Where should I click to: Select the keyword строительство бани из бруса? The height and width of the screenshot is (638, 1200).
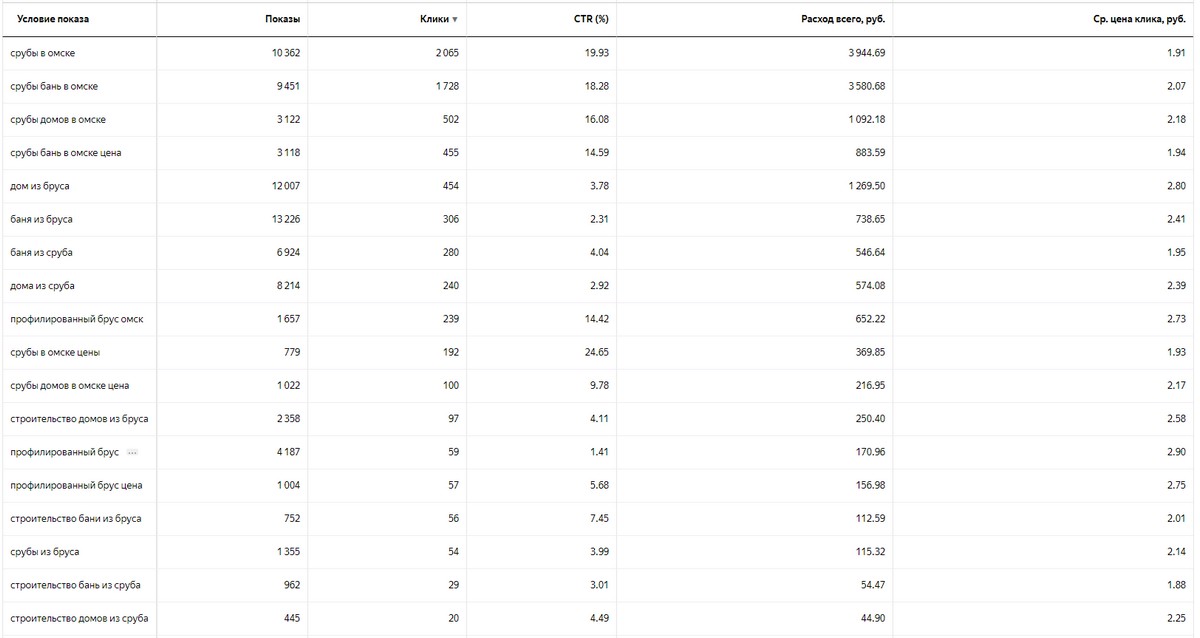76,519
